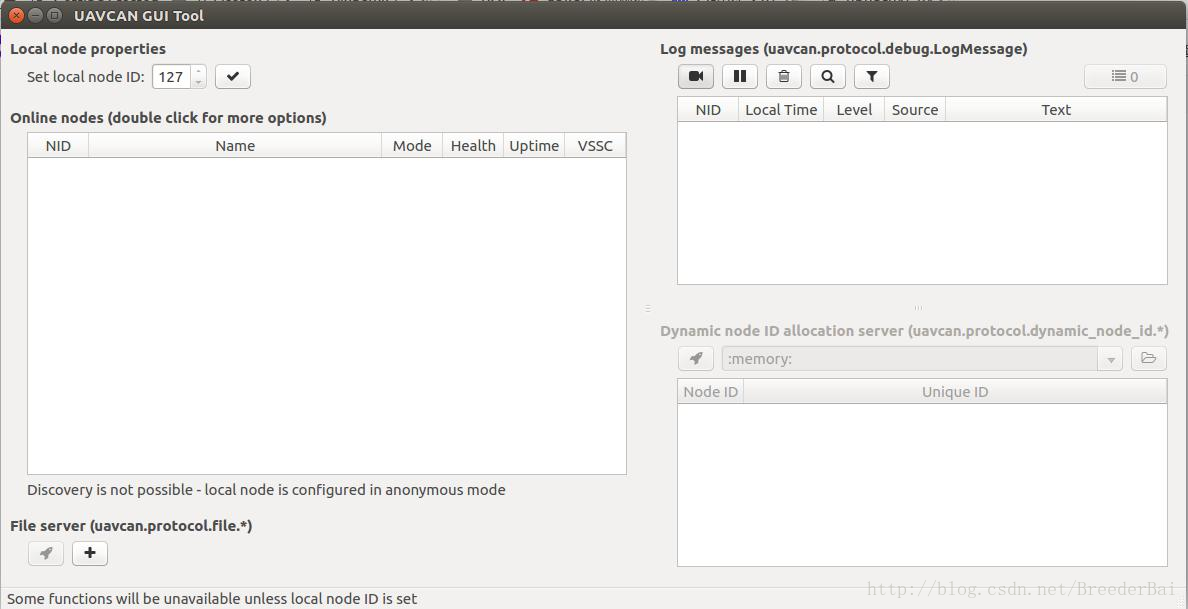Sort online nodes by VSSC column
The width and height of the screenshot is (1188, 609).
(596, 145)
